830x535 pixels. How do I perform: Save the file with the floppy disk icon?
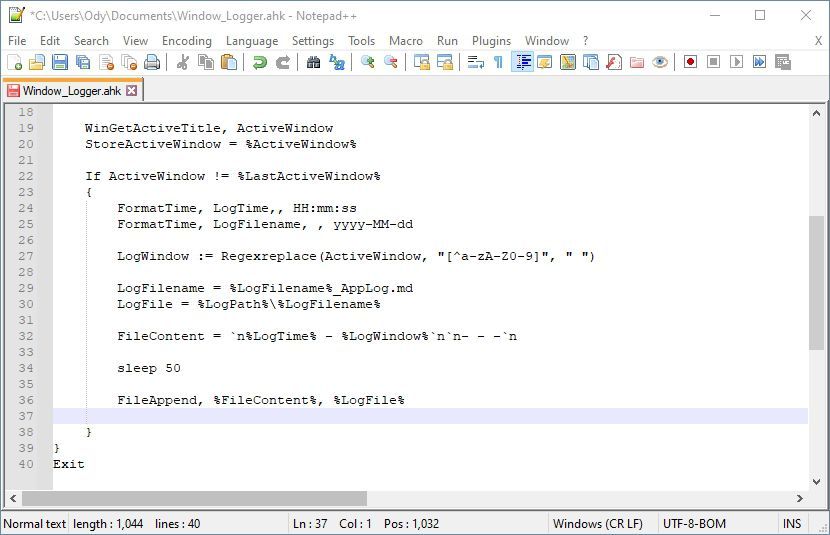click(60, 62)
